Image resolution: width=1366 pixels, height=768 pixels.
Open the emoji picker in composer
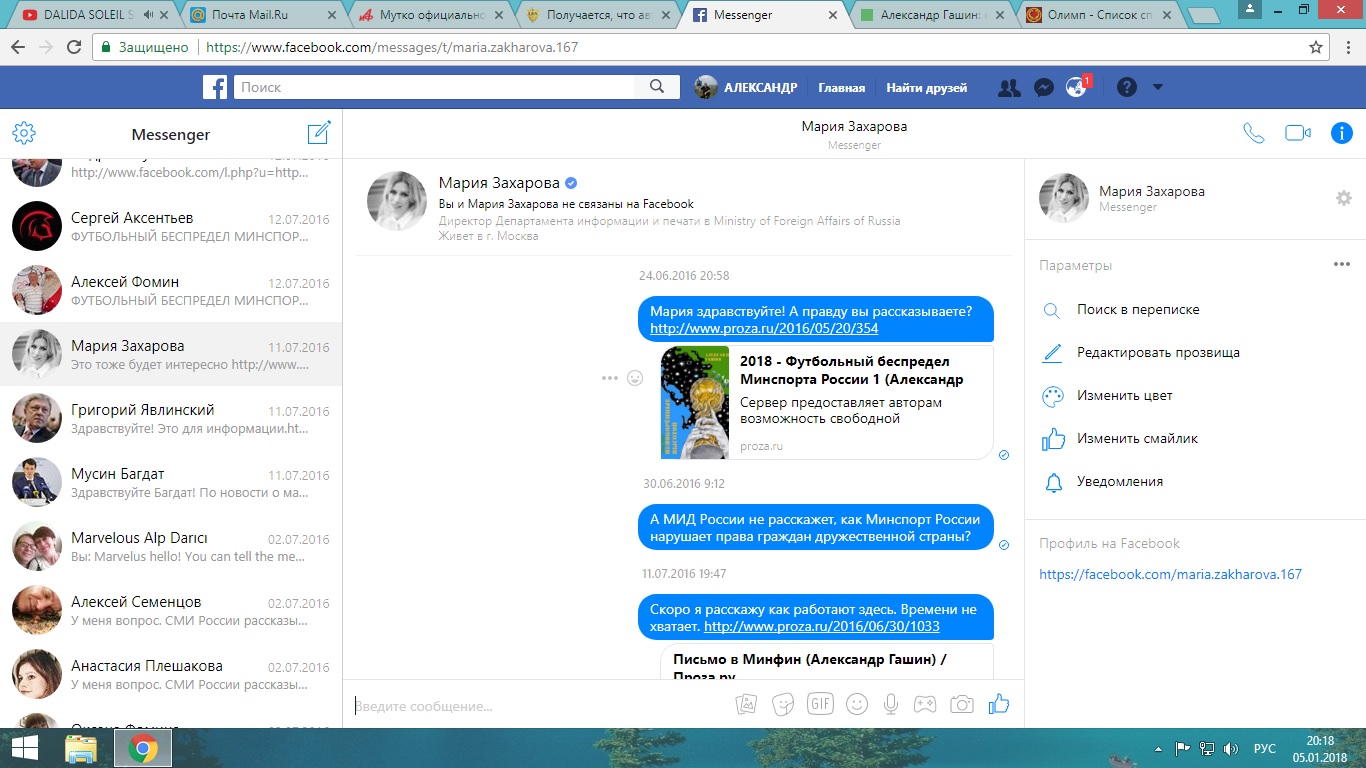point(856,704)
